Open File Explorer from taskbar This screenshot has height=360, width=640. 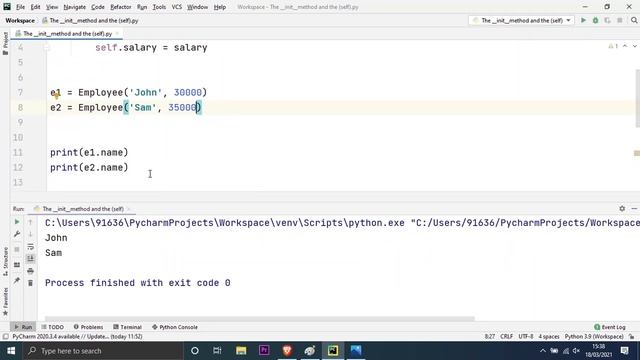pyautogui.click(x=241, y=351)
